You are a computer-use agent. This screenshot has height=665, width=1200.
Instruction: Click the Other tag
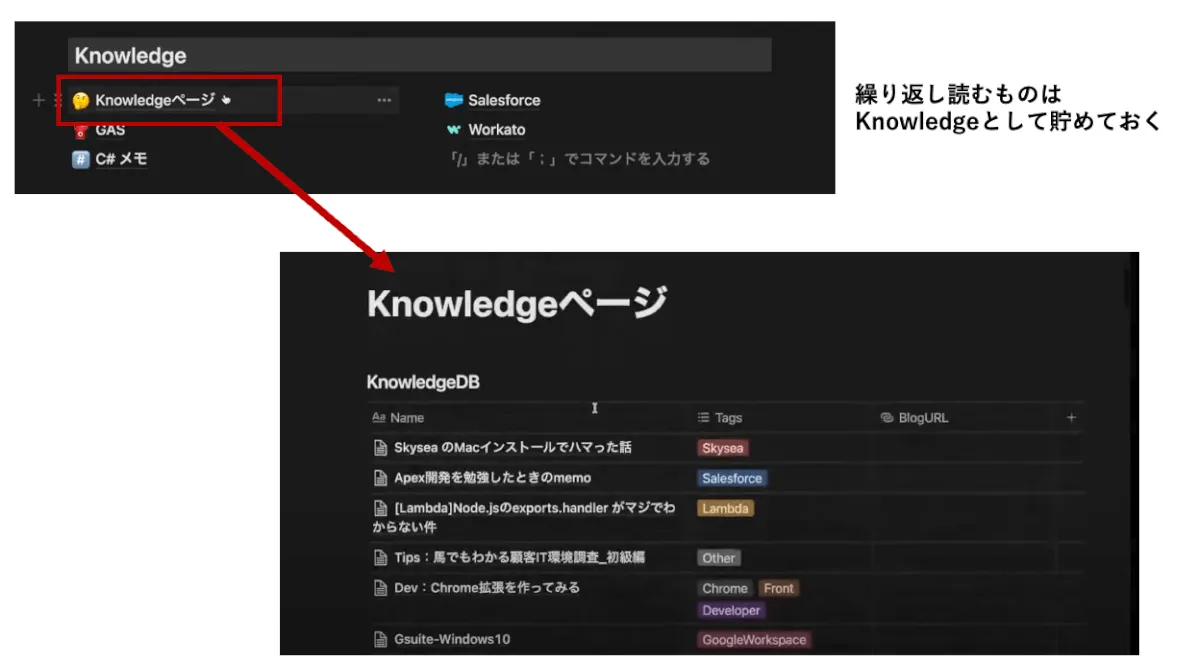point(719,558)
